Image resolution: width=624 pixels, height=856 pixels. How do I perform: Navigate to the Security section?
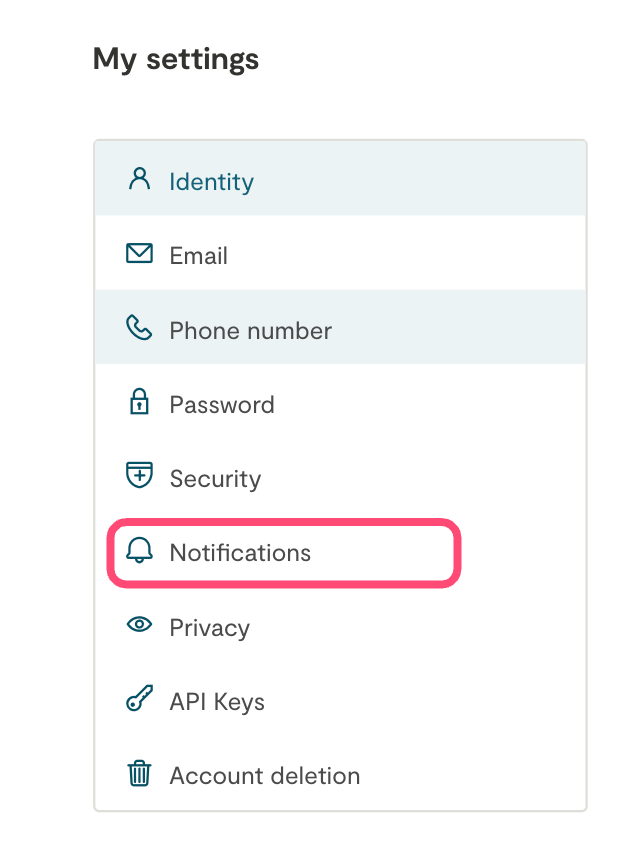tap(215, 479)
